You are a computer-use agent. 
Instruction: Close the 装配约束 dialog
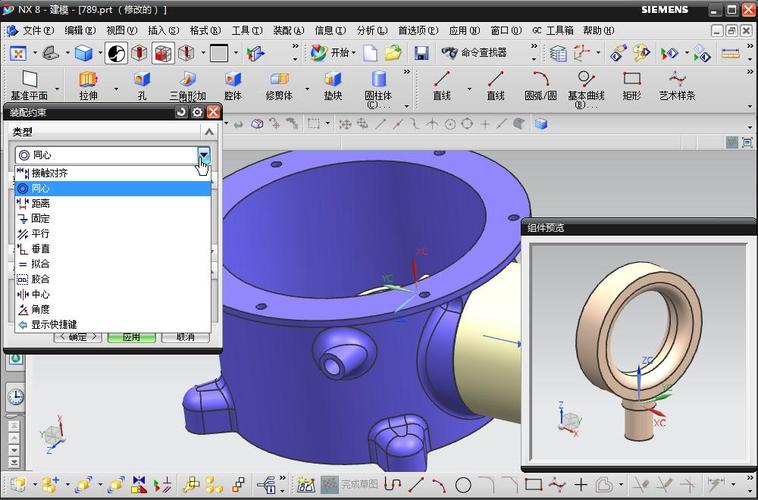point(214,112)
